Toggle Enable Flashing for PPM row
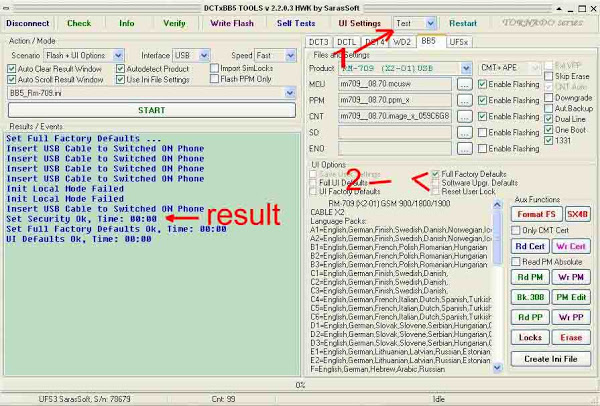The width and height of the screenshot is (600, 406). (x=483, y=100)
